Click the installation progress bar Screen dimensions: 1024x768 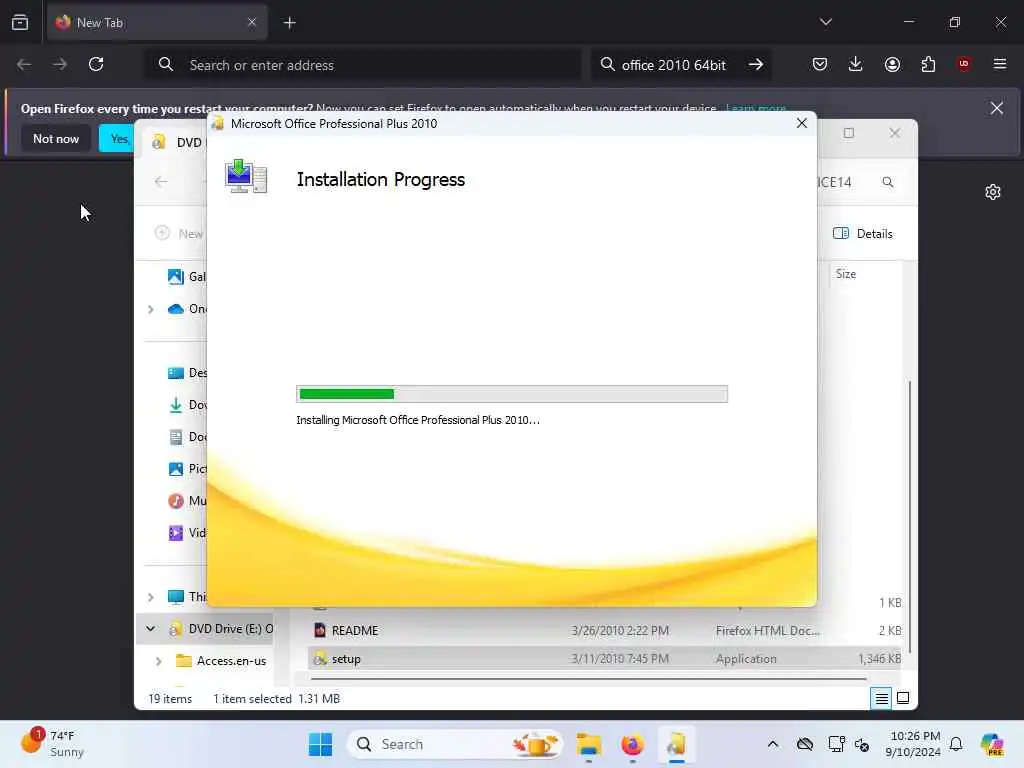[511, 394]
